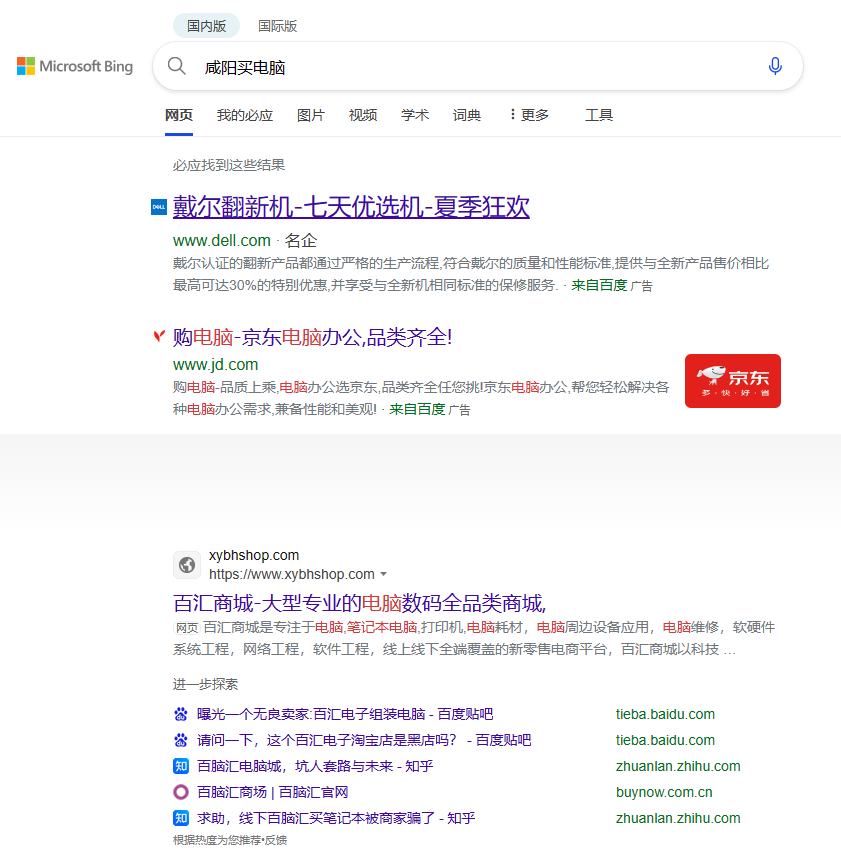Visit www.dell.com URL link
The height and width of the screenshot is (860, 841).
click(x=222, y=240)
